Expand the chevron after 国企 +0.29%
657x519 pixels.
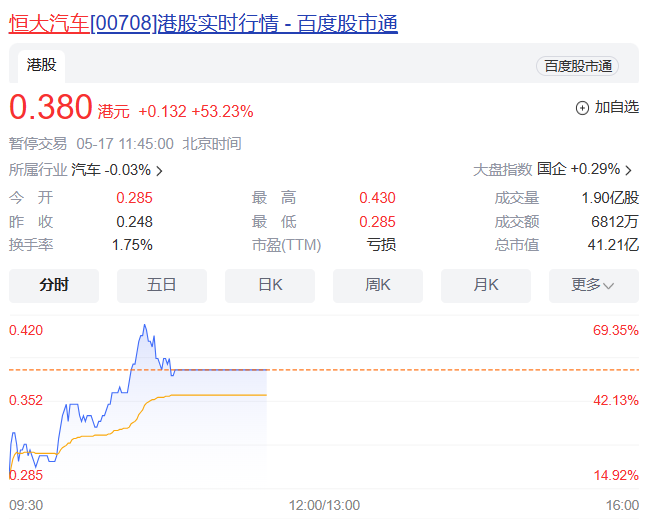click(x=628, y=170)
